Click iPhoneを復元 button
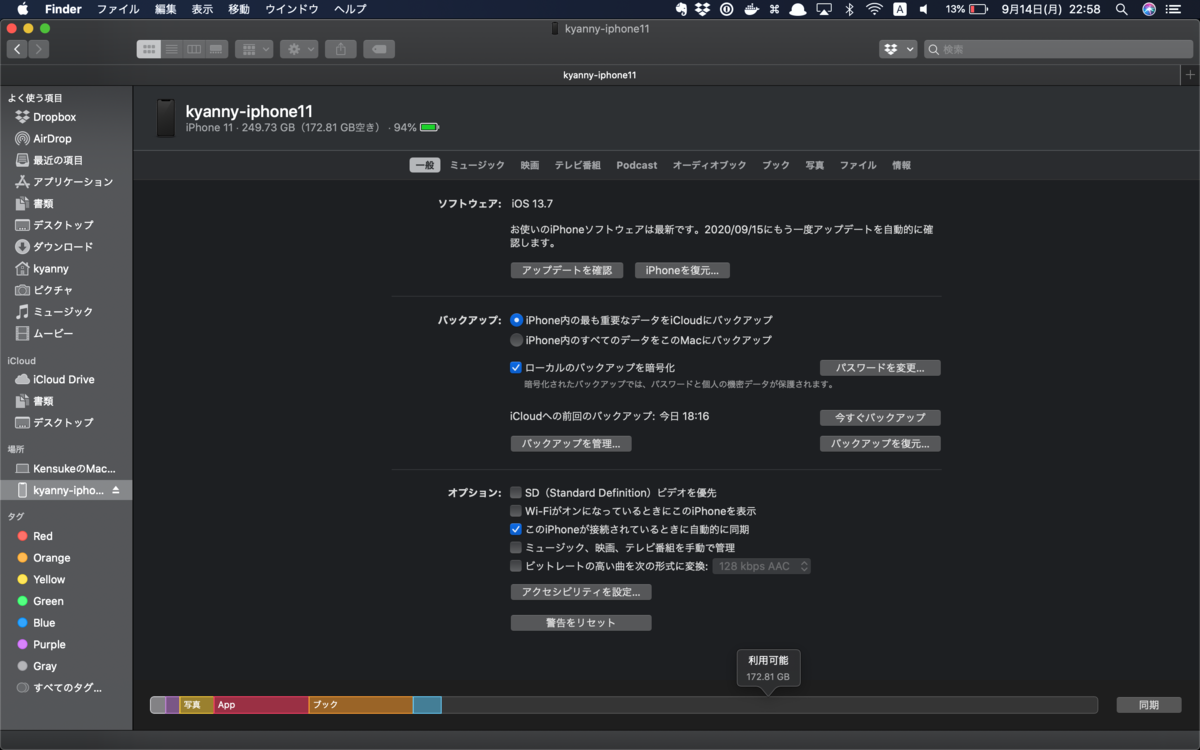Image resolution: width=1200 pixels, height=750 pixels. coord(682,270)
